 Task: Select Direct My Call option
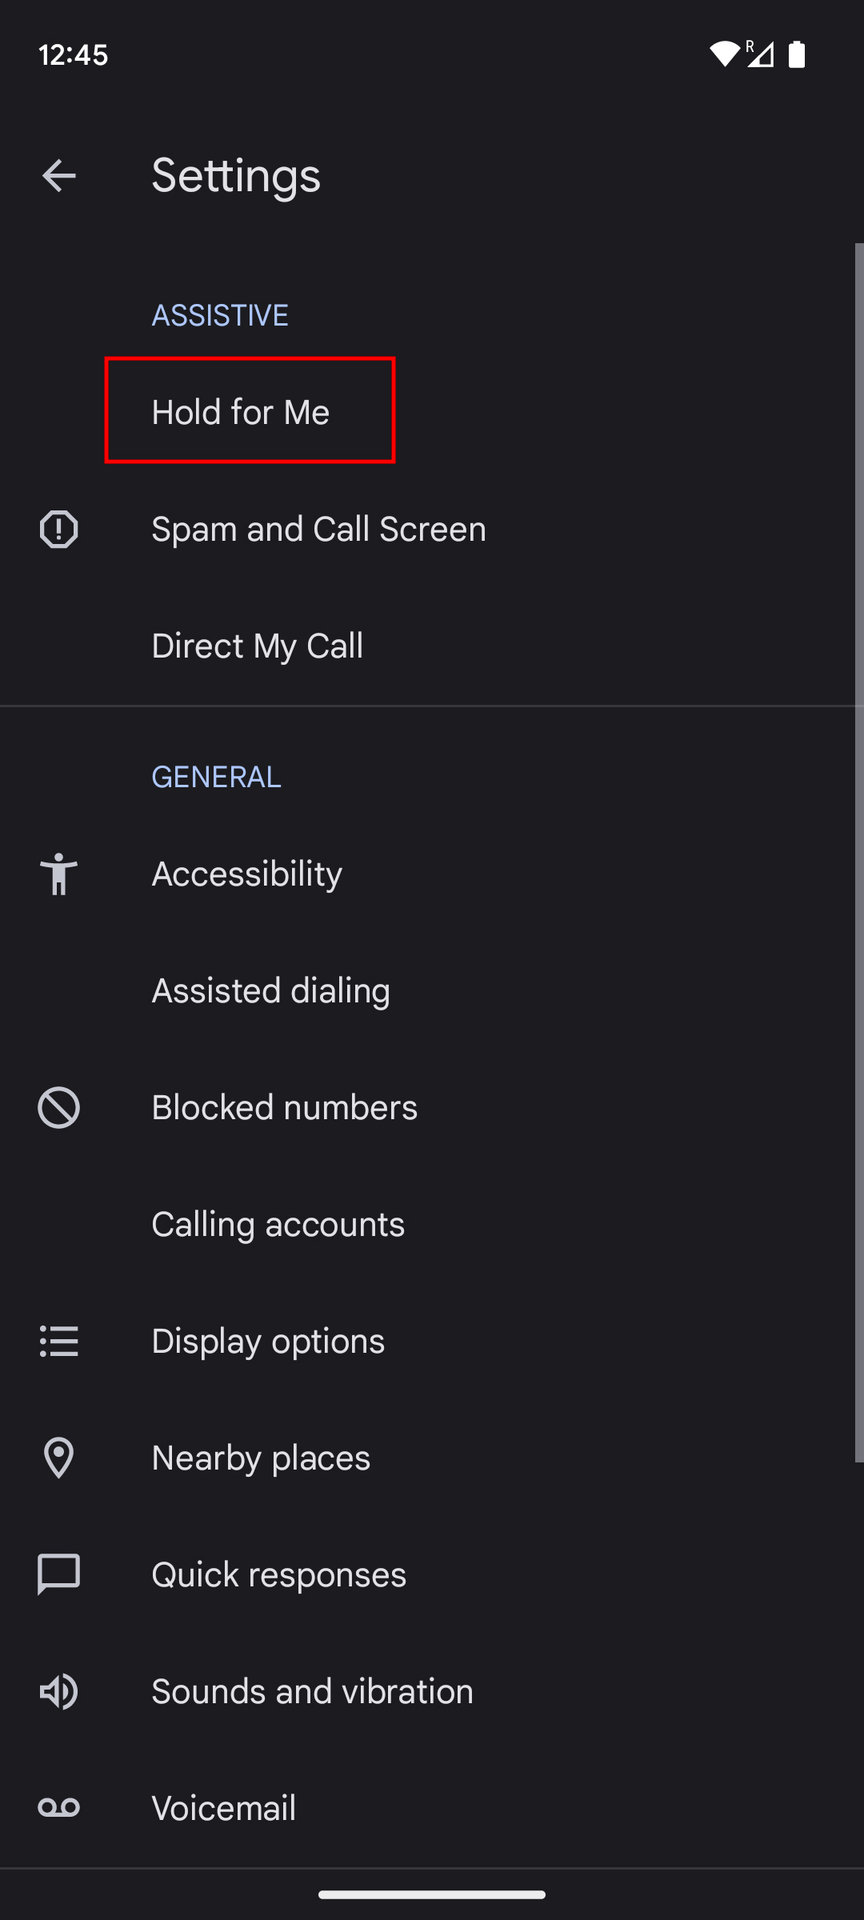(x=258, y=646)
